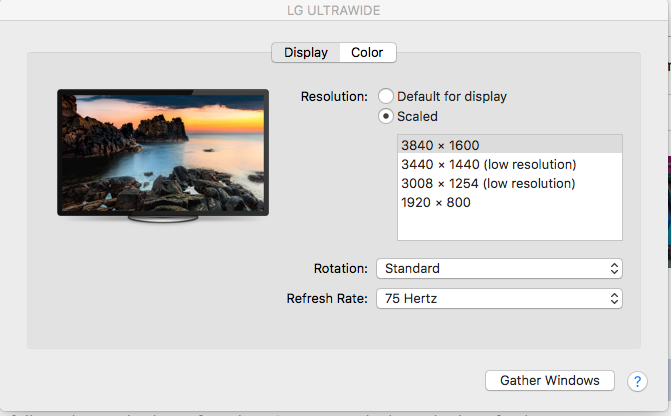Switch to the Color tab

pos(368,53)
